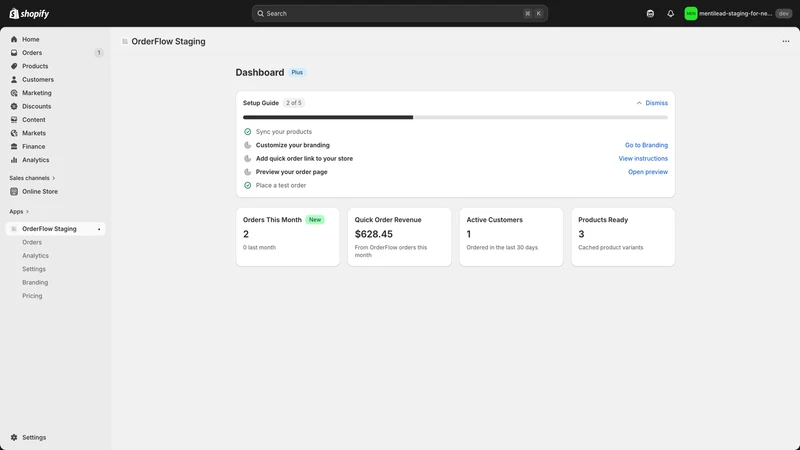
Task: Click the Setup Guide progress bar
Action: [455, 117]
